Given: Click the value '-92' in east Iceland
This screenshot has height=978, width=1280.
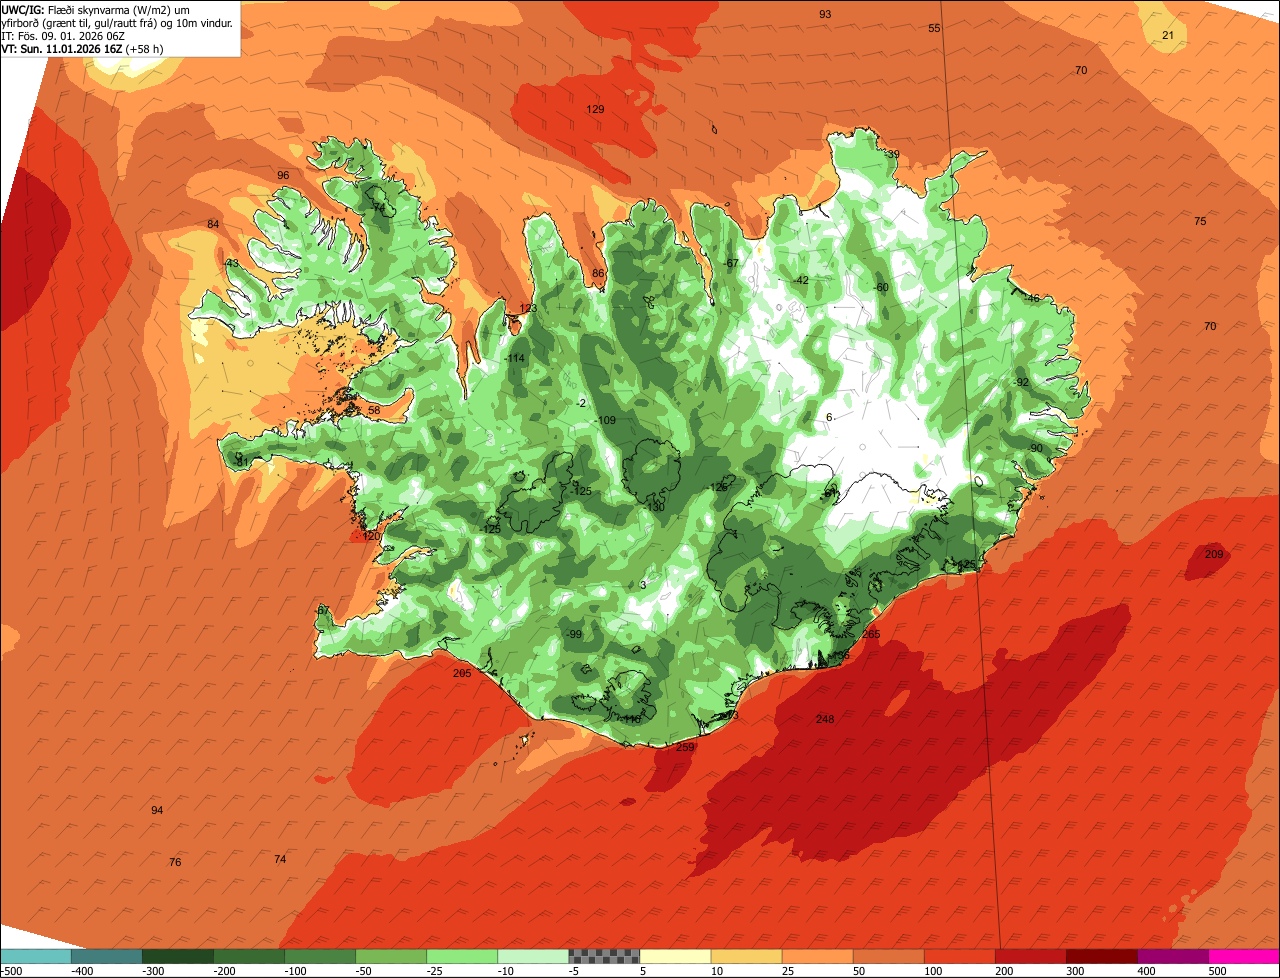Looking at the screenshot, I should tap(1021, 382).
